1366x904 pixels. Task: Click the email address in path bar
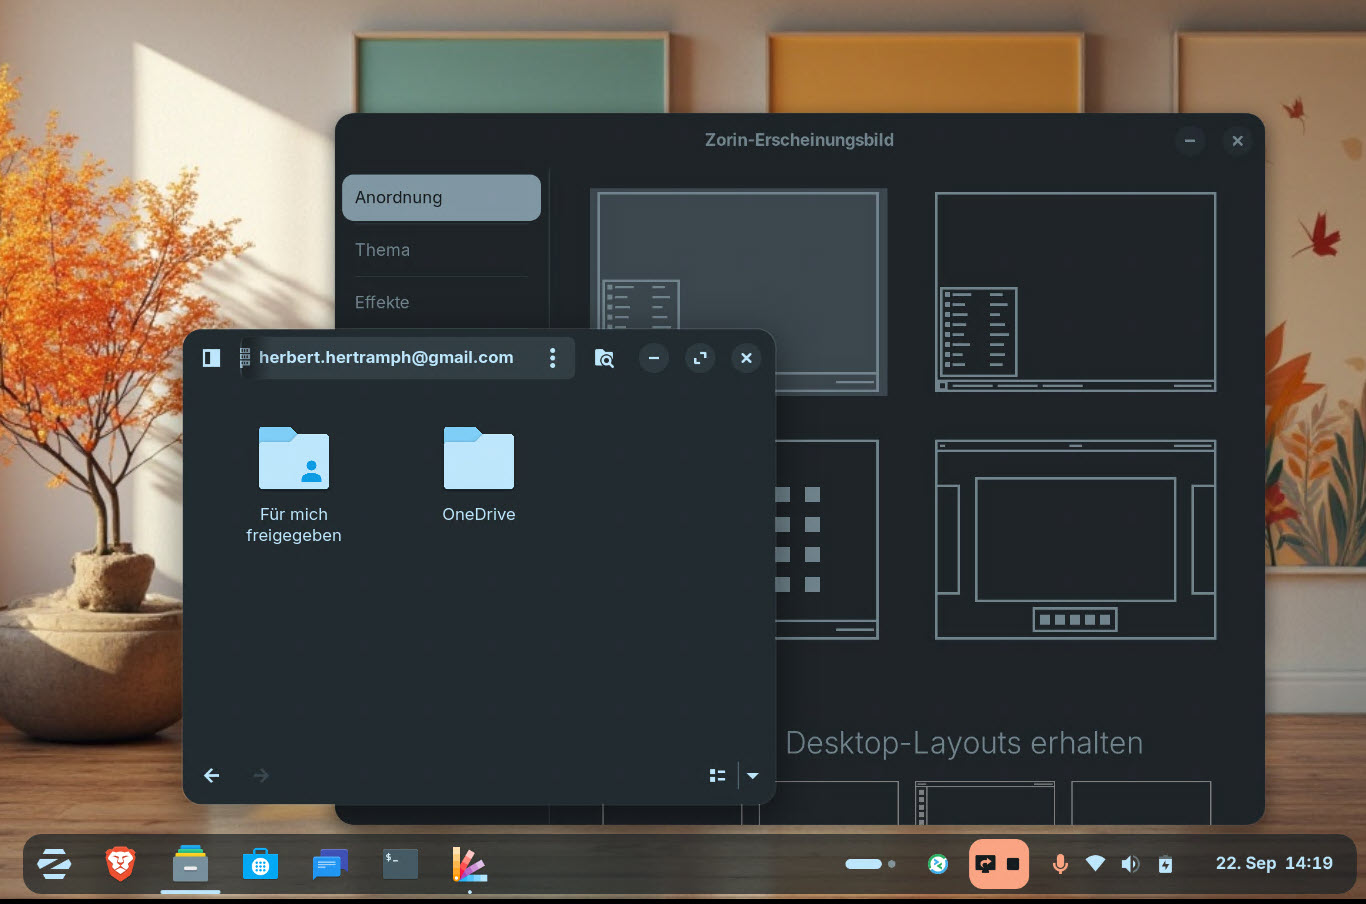tap(386, 358)
